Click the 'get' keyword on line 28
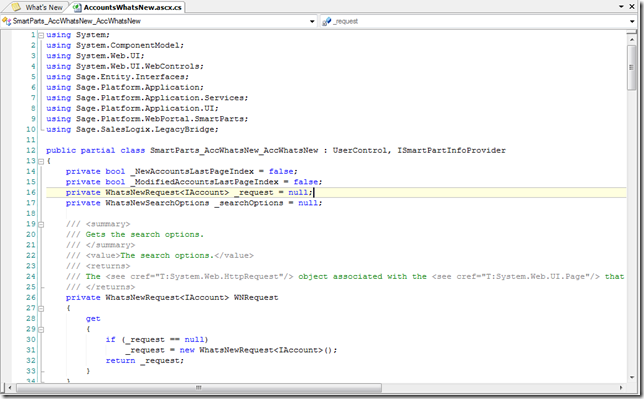 [x=93, y=319]
